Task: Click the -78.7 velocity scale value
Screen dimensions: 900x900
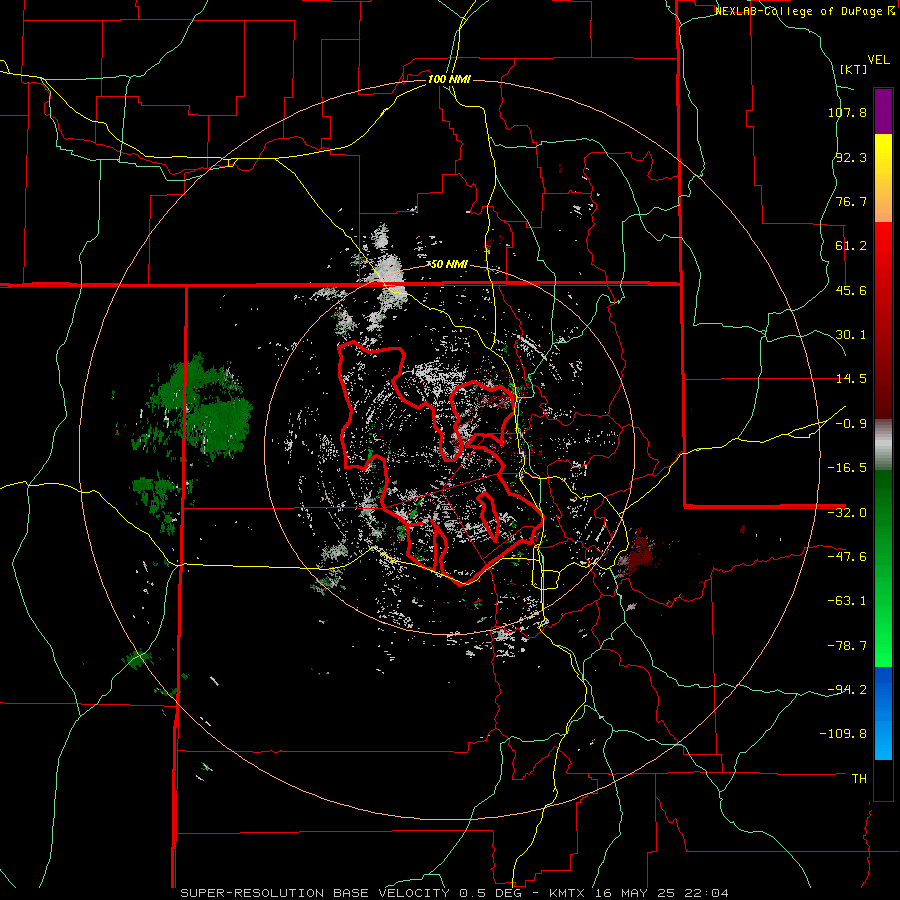Action: tap(847, 646)
